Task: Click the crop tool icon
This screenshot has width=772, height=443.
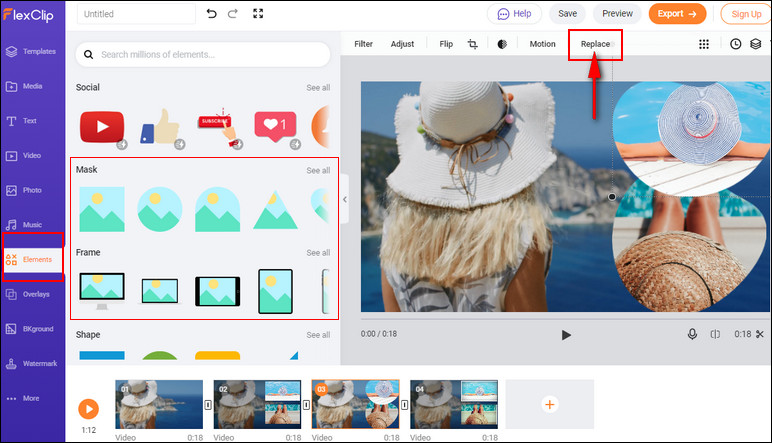Action: [x=473, y=44]
